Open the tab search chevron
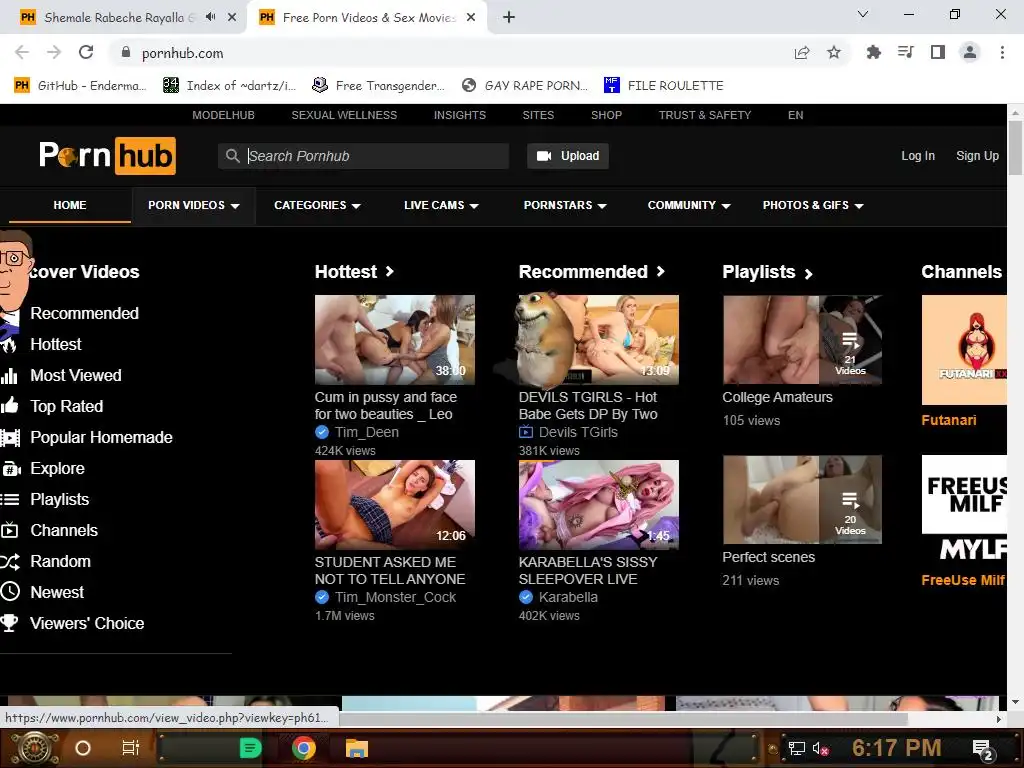 pos(863,14)
